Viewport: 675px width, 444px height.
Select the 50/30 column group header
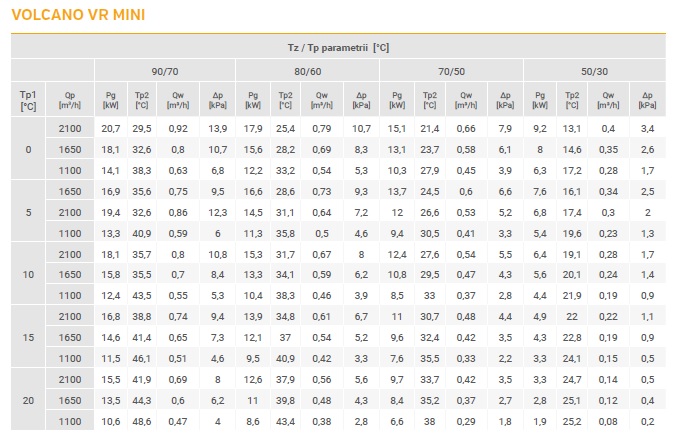[x=594, y=71]
